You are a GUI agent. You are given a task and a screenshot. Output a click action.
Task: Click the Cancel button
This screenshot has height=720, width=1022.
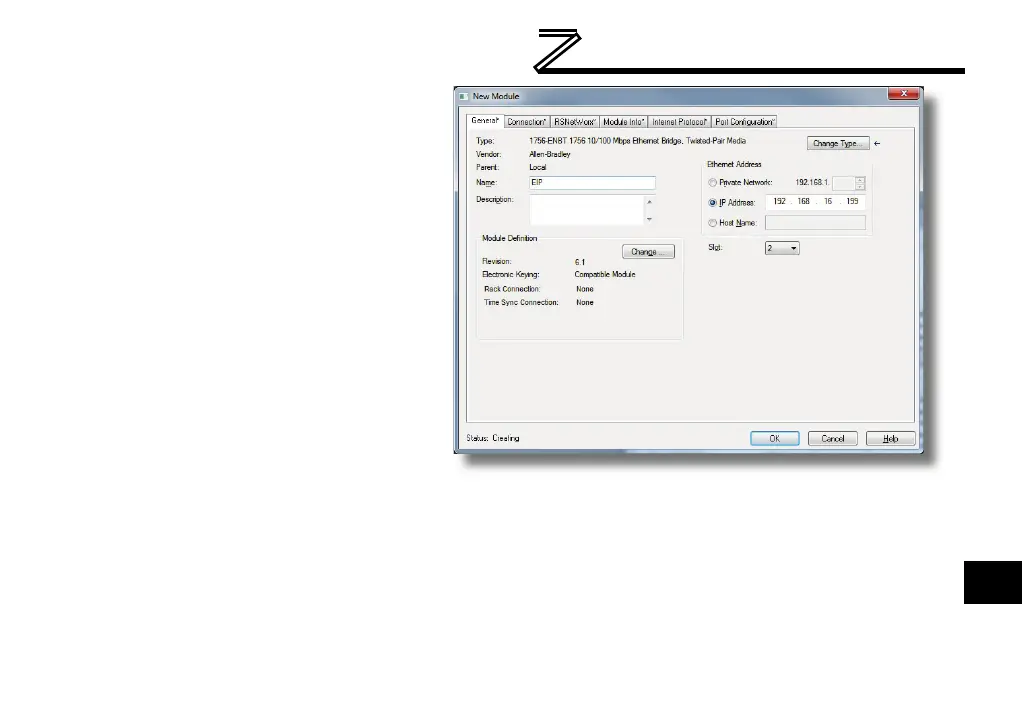tap(832, 439)
